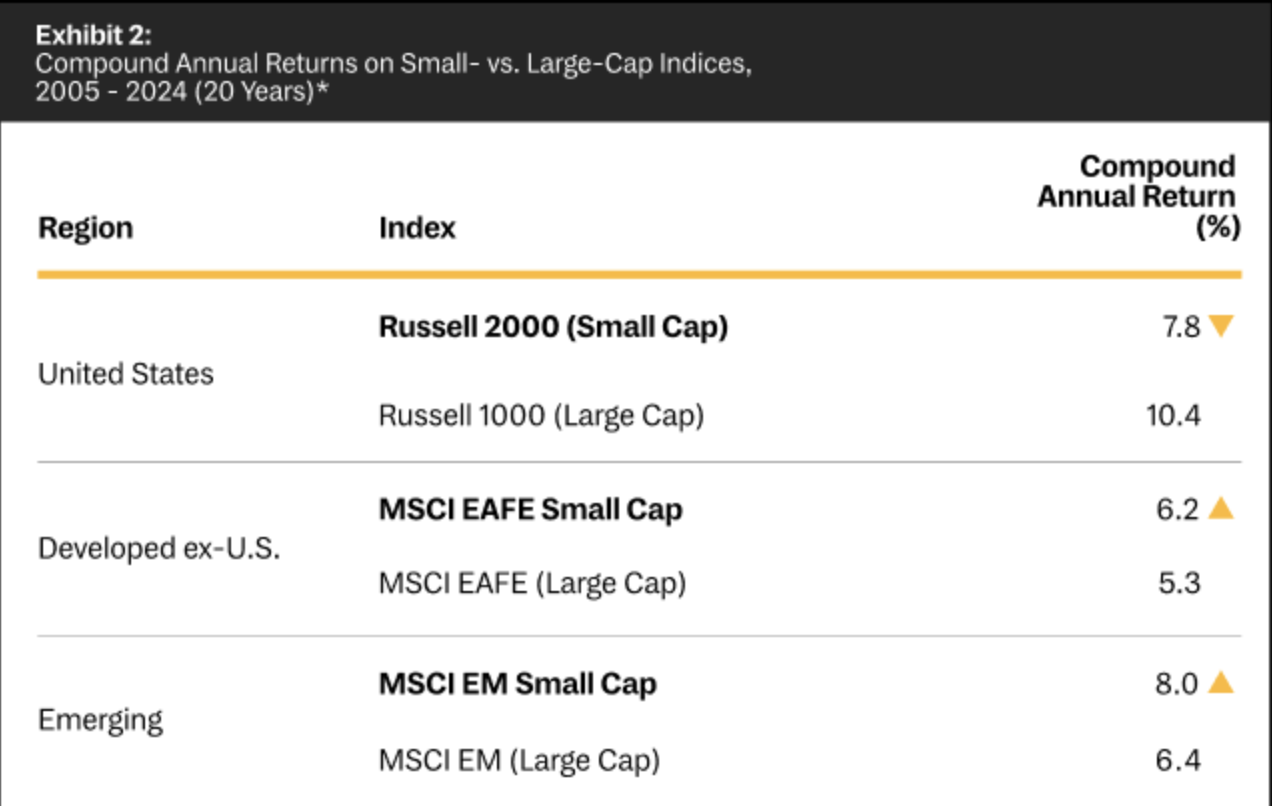Click the 10.4 return value

[1173, 415]
